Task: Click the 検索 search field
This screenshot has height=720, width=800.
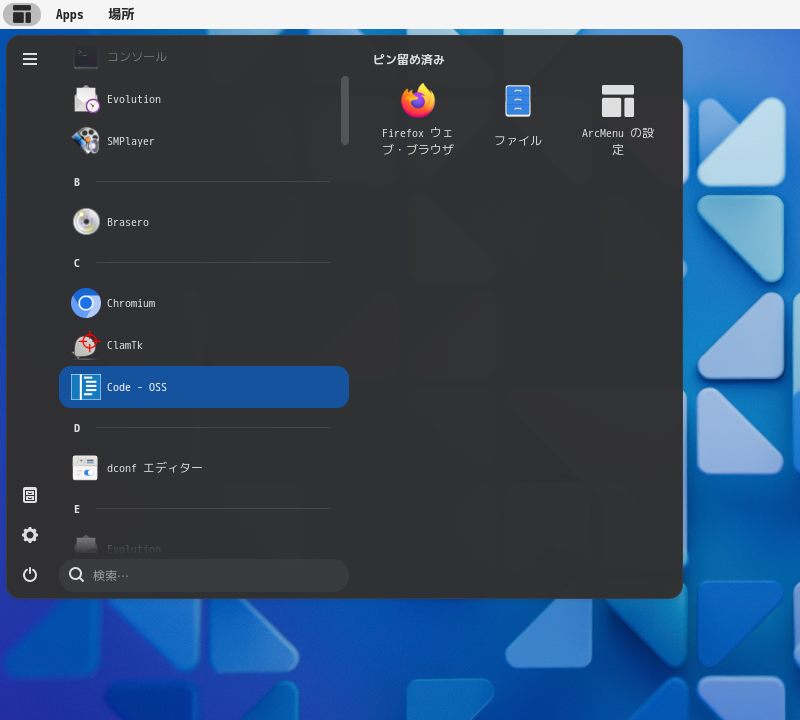Action: 204,576
